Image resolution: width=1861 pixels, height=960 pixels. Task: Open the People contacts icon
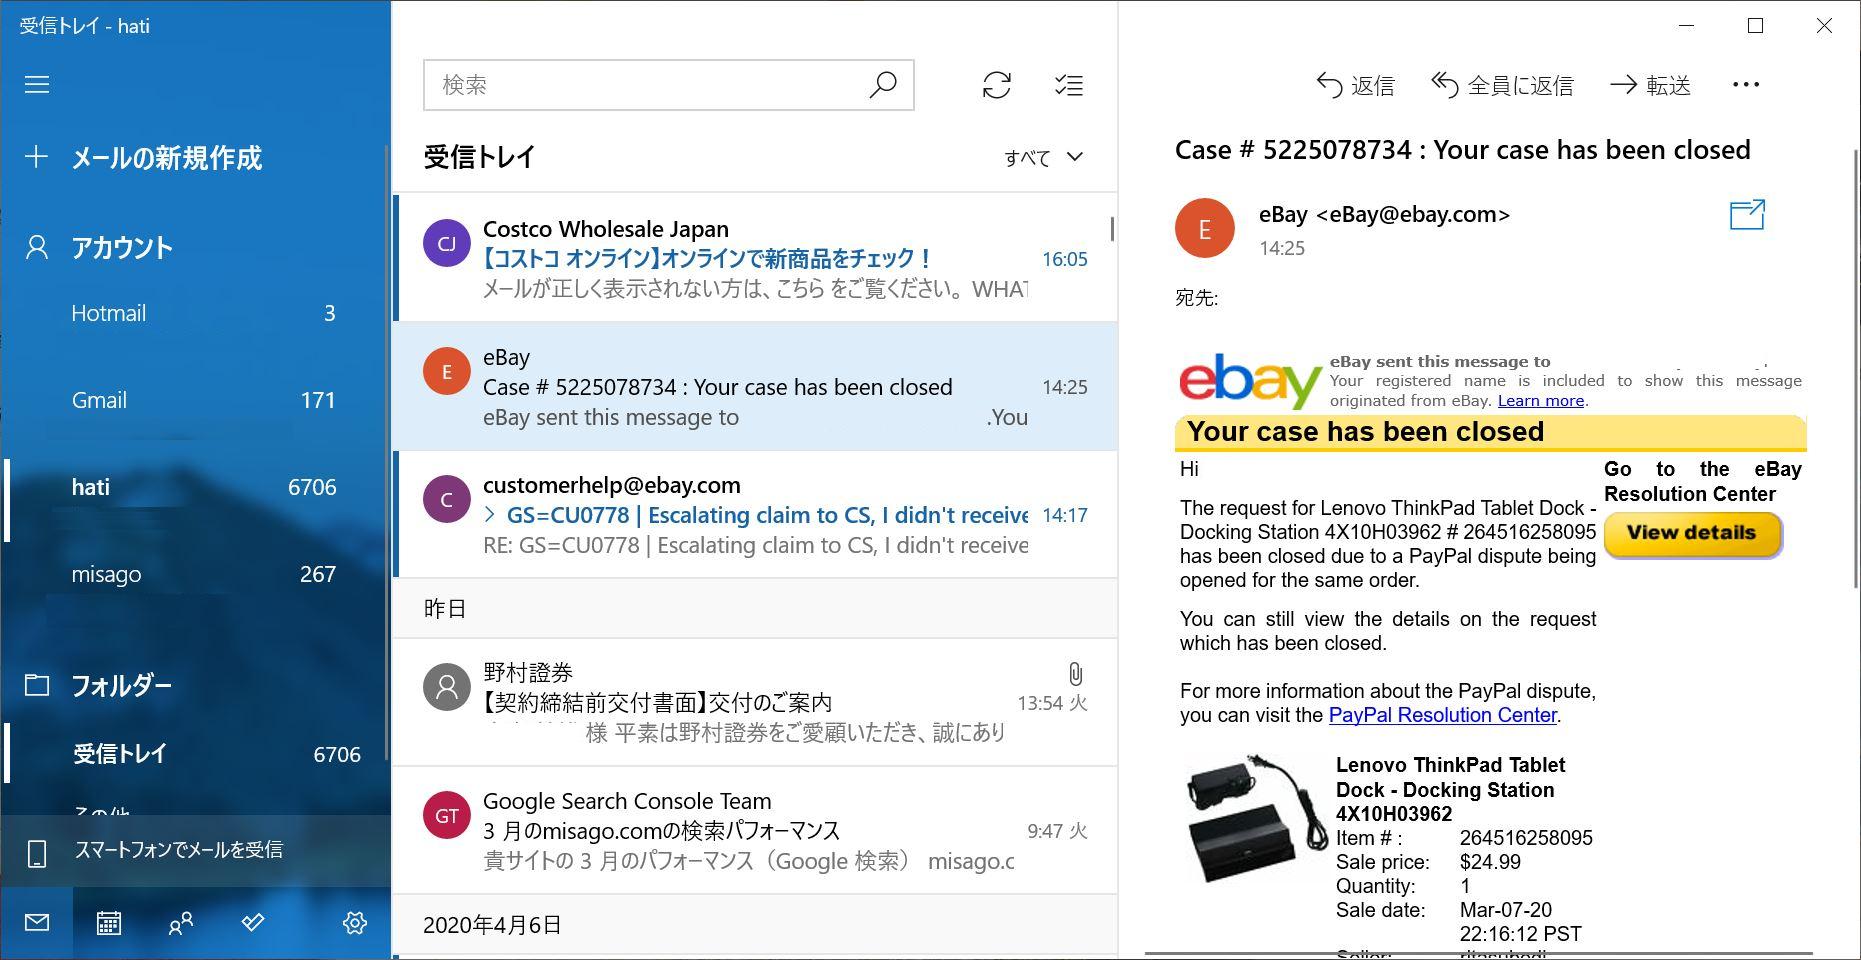pos(181,923)
